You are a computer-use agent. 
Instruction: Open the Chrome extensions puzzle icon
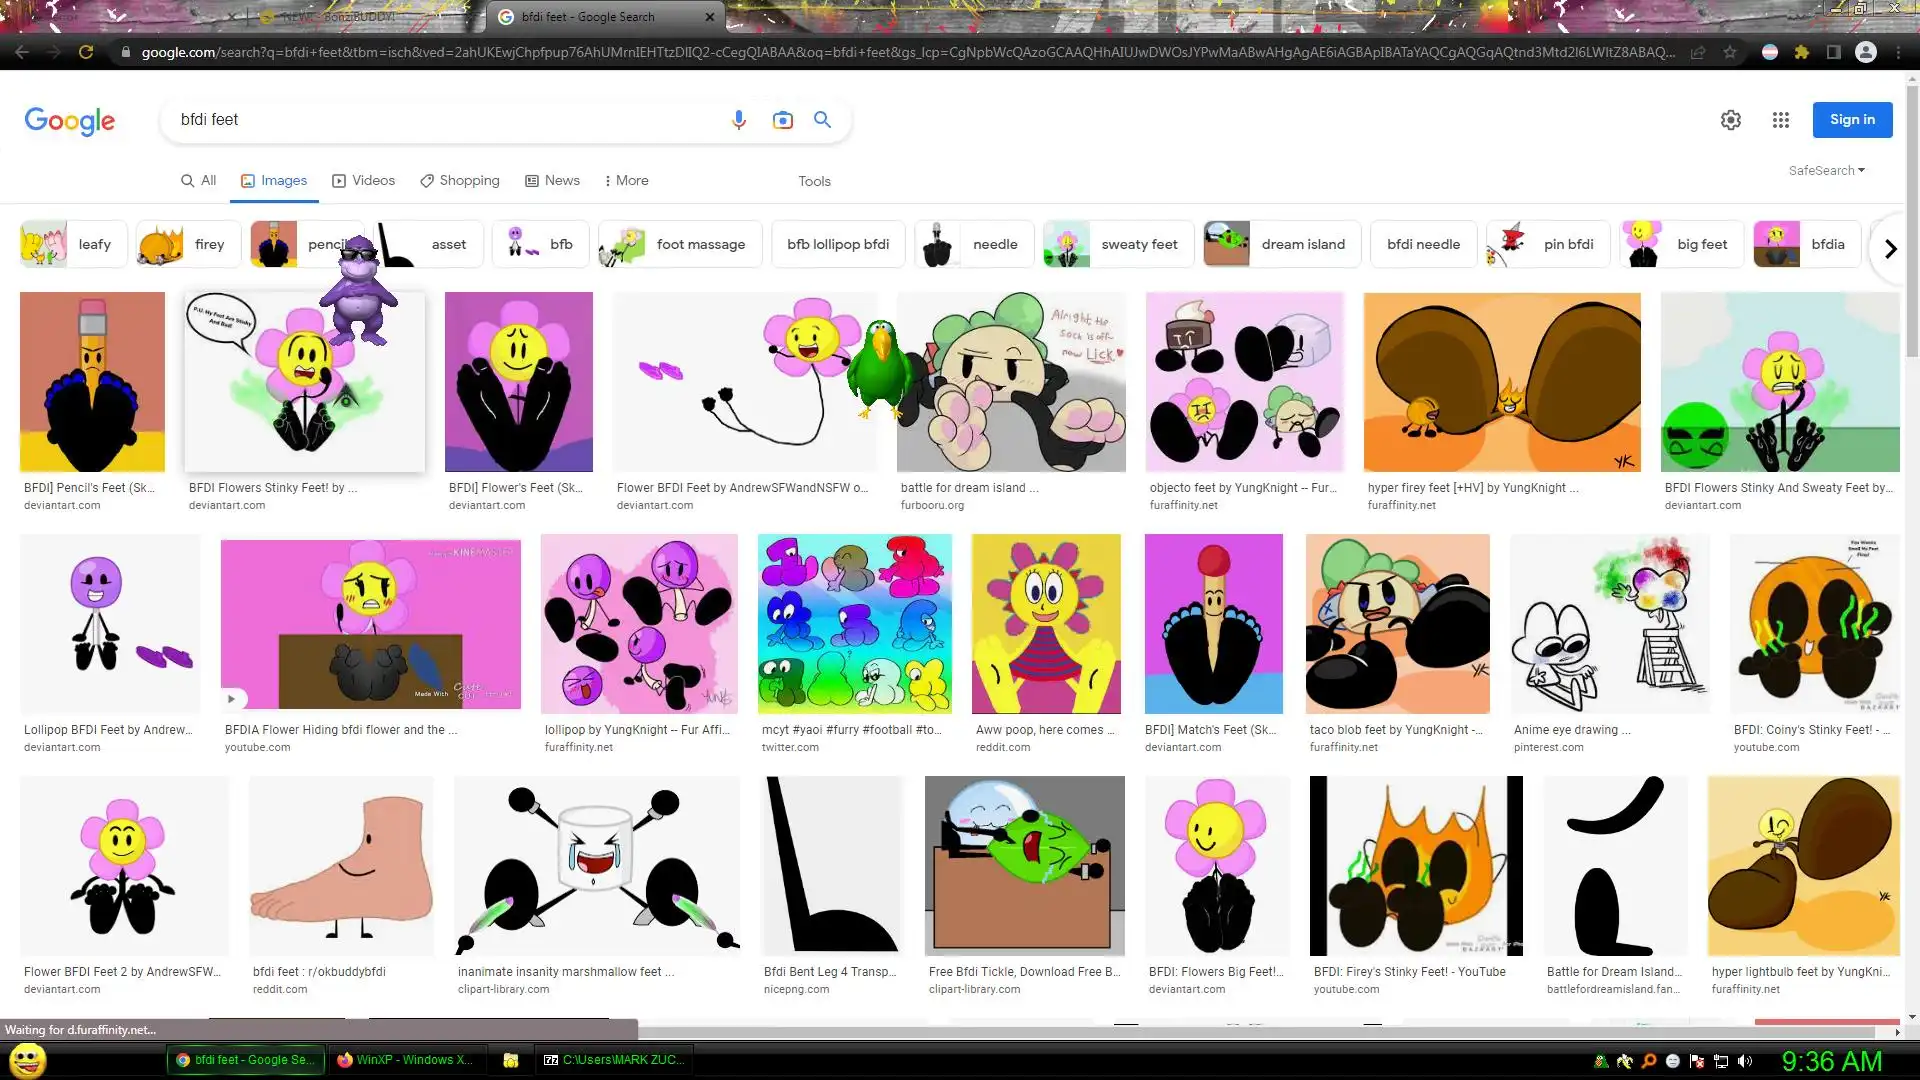tap(1801, 52)
